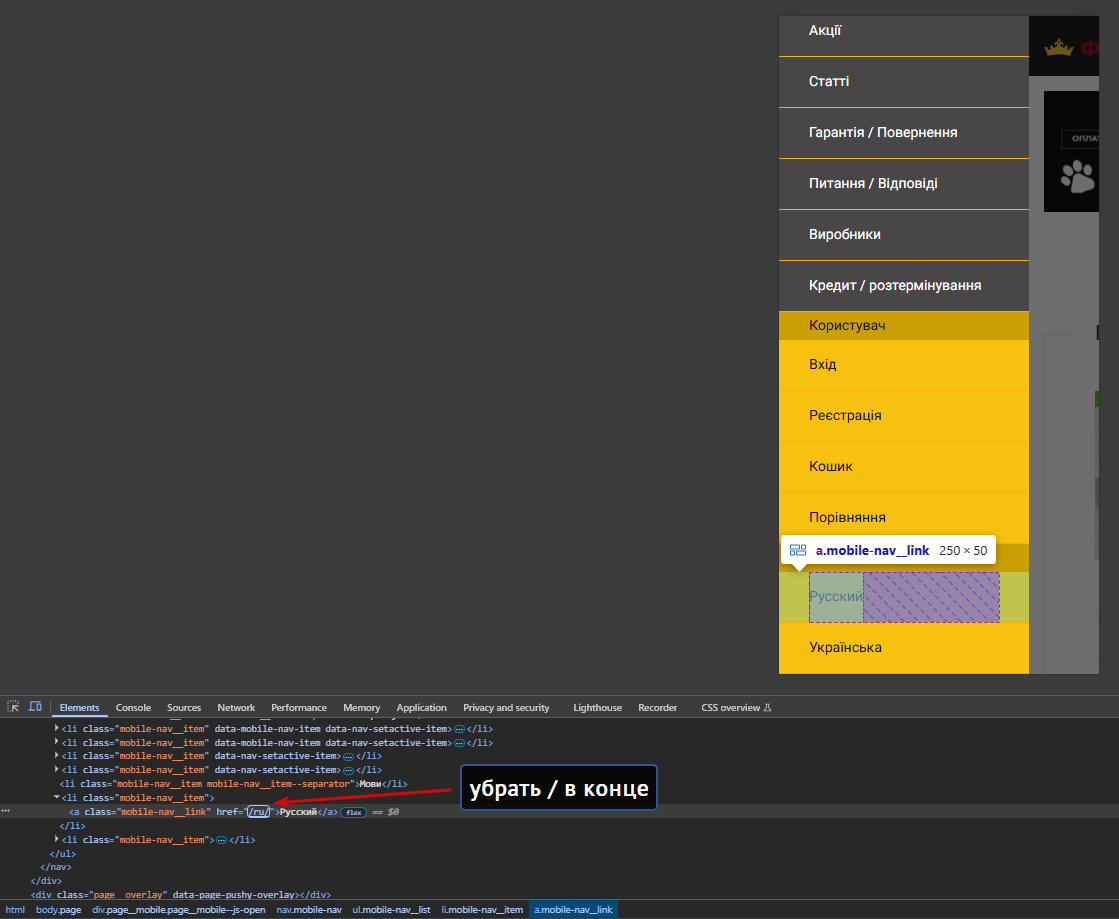Image resolution: width=1119 pixels, height=919 pixels.
Task: Click the html breadcrumb
Action: pos(15,910)
